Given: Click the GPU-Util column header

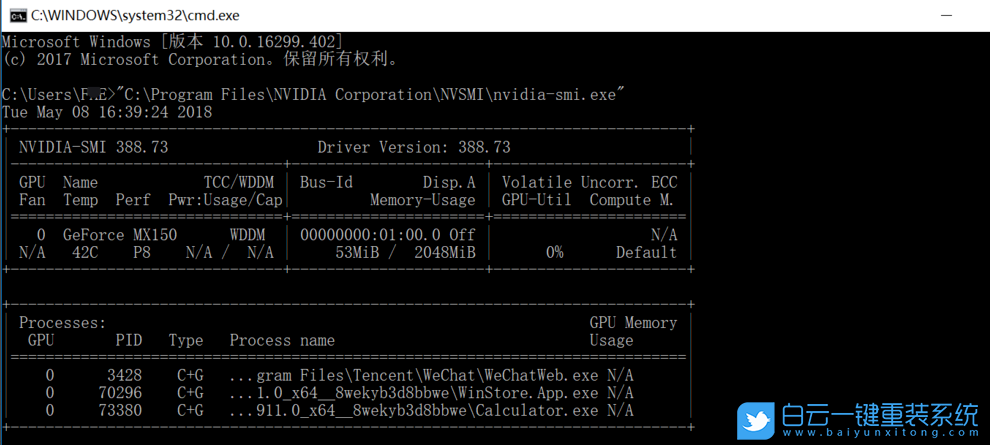Looking at the screenshot, I should [537, 201].
